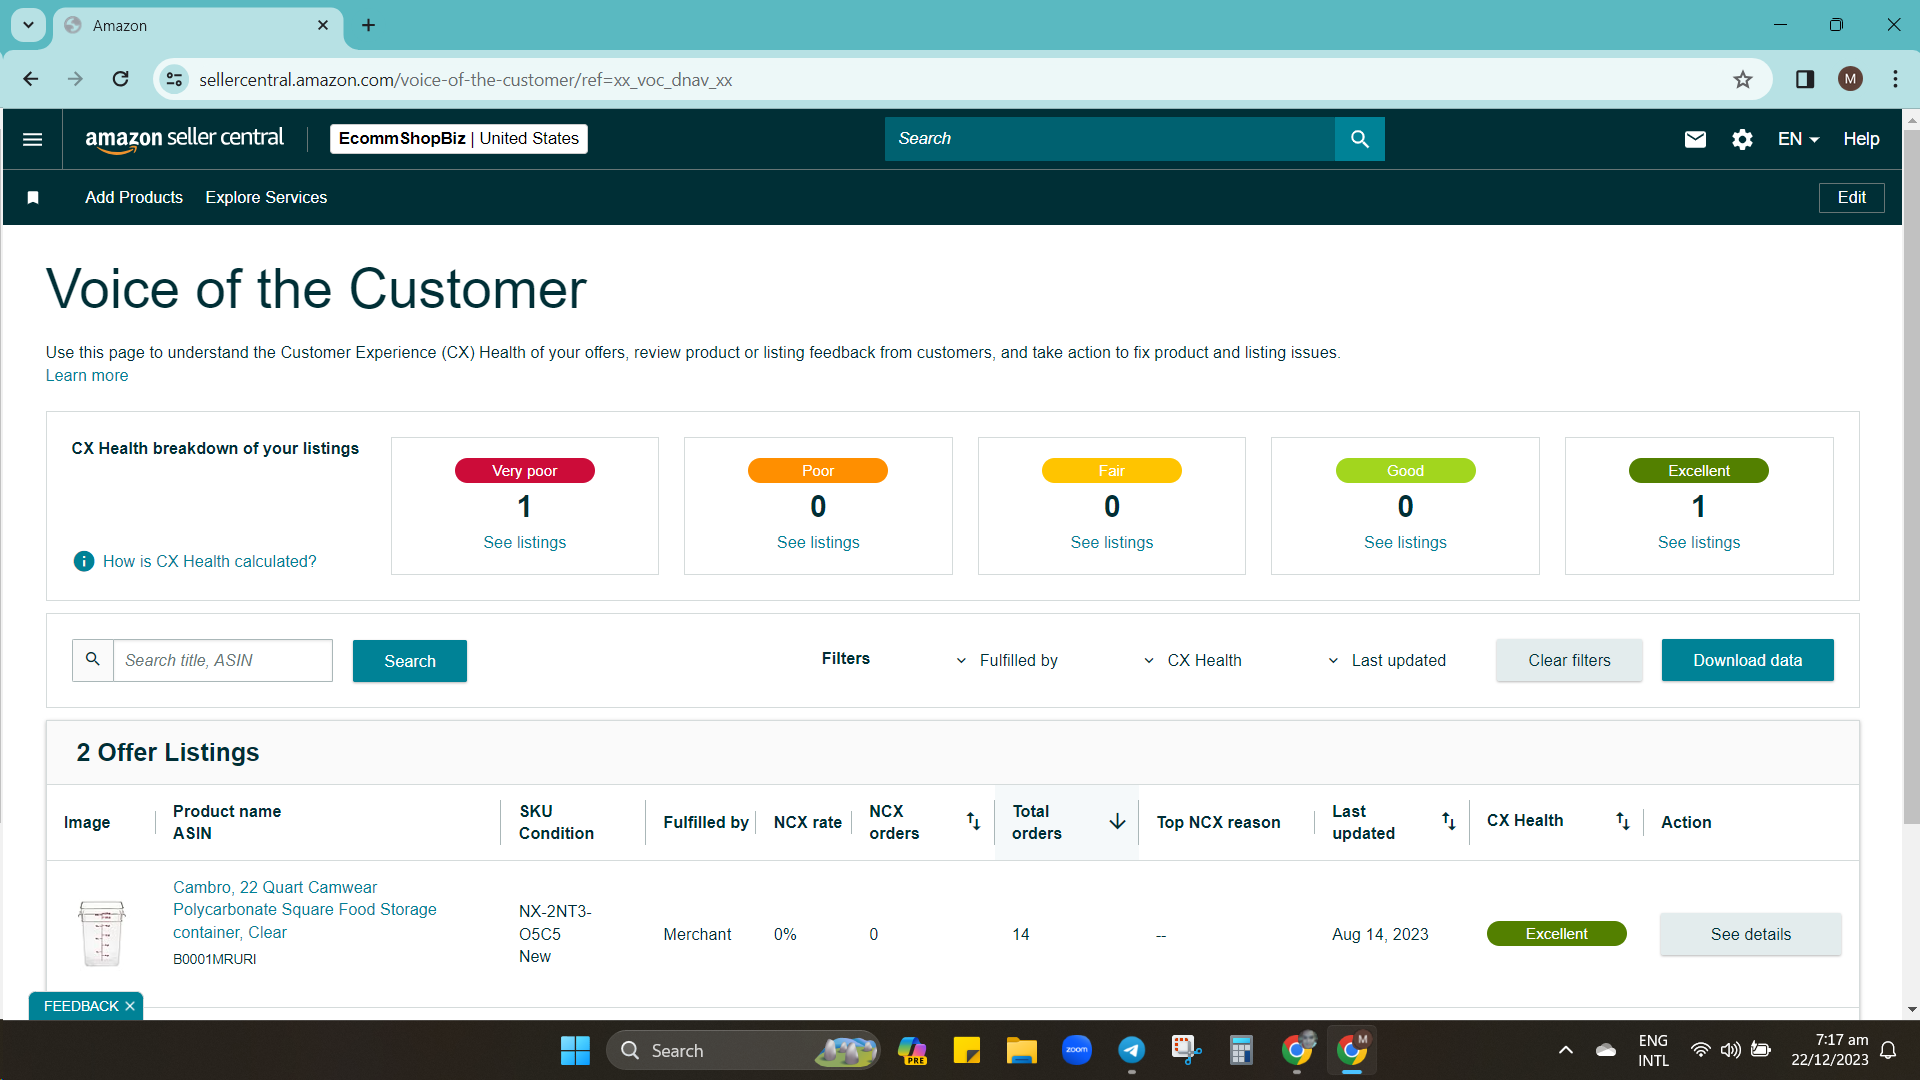This screenshot has height=1080, width=1920.
Task: Close the FEEDBACK tab widget
Action: click(x=130, y=1006)
